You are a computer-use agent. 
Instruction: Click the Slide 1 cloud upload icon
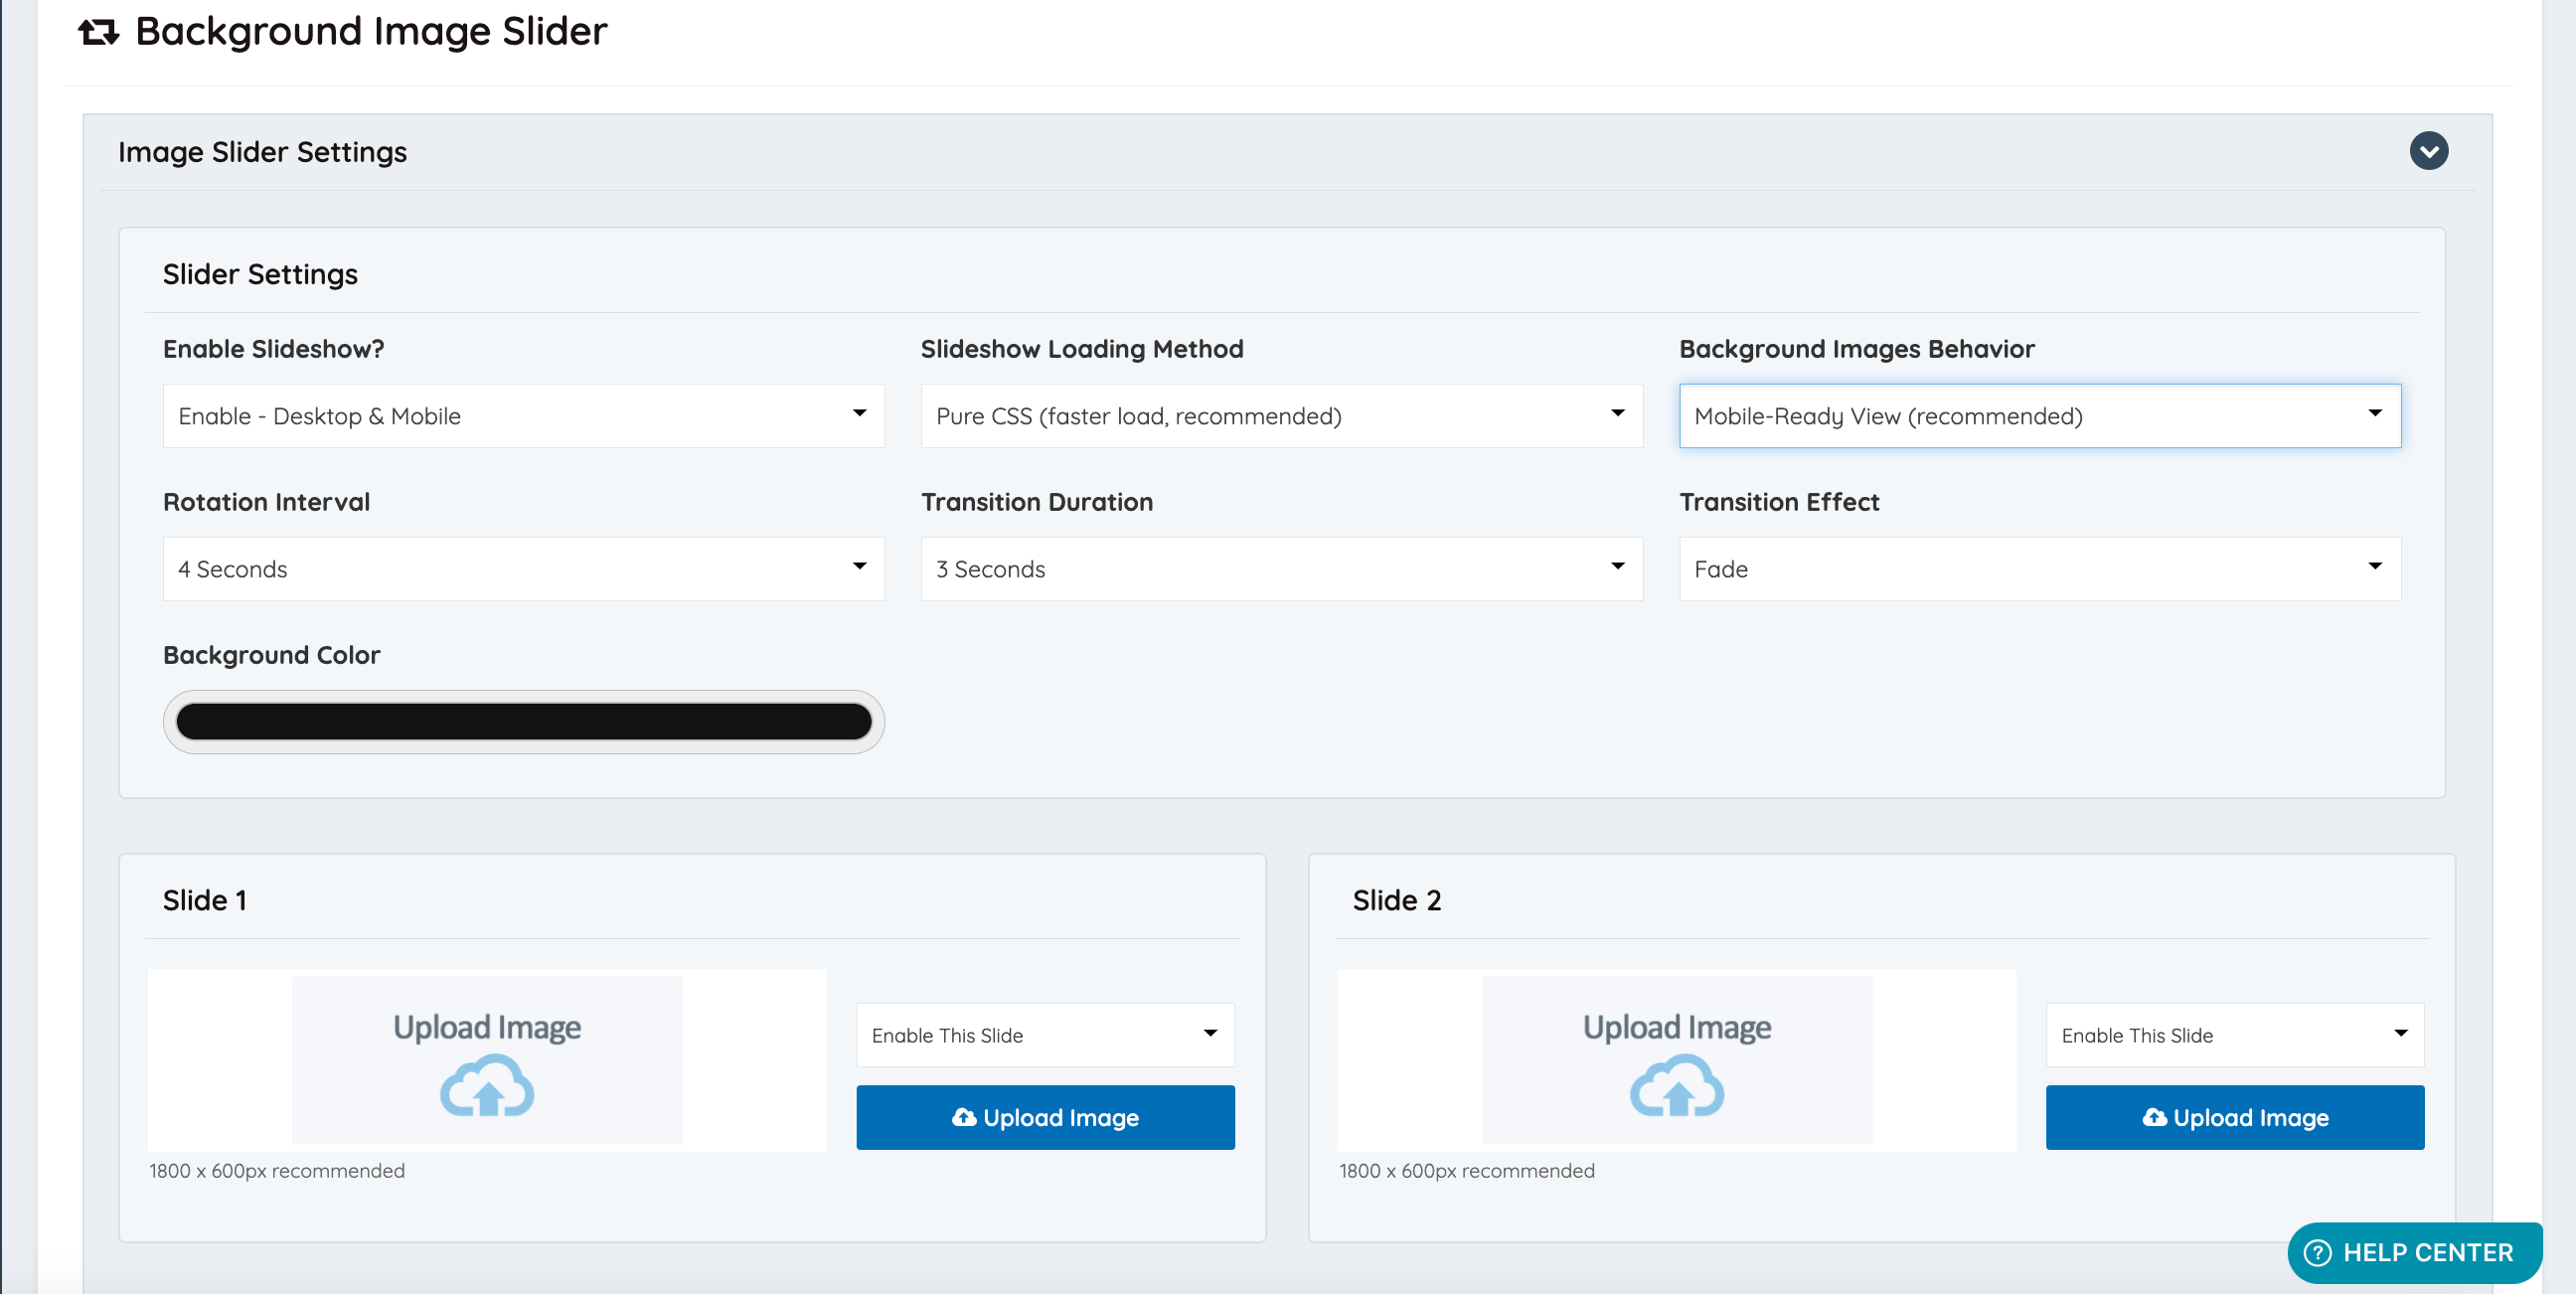coord(487,1088)
